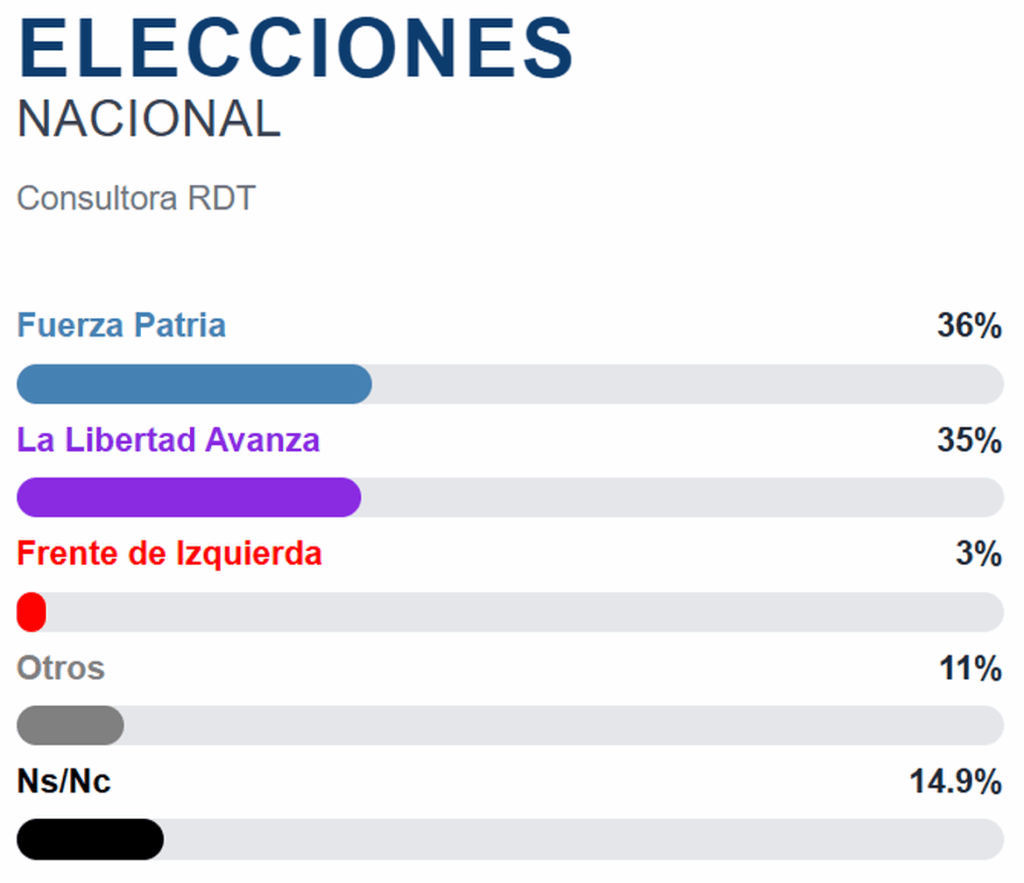Select the Frente de Izquierda label
The image size is (1024, 883).
click(x=169, y=554)
